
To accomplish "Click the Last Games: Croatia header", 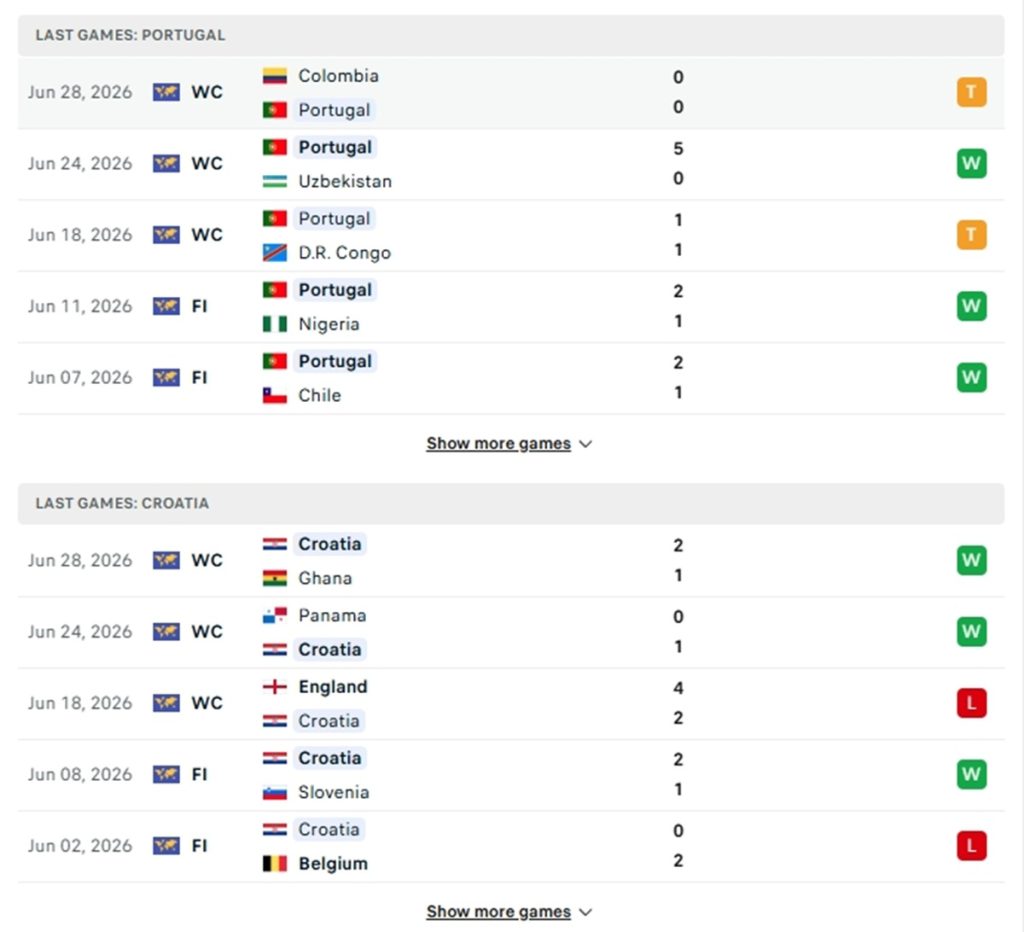I will point(511,504).
